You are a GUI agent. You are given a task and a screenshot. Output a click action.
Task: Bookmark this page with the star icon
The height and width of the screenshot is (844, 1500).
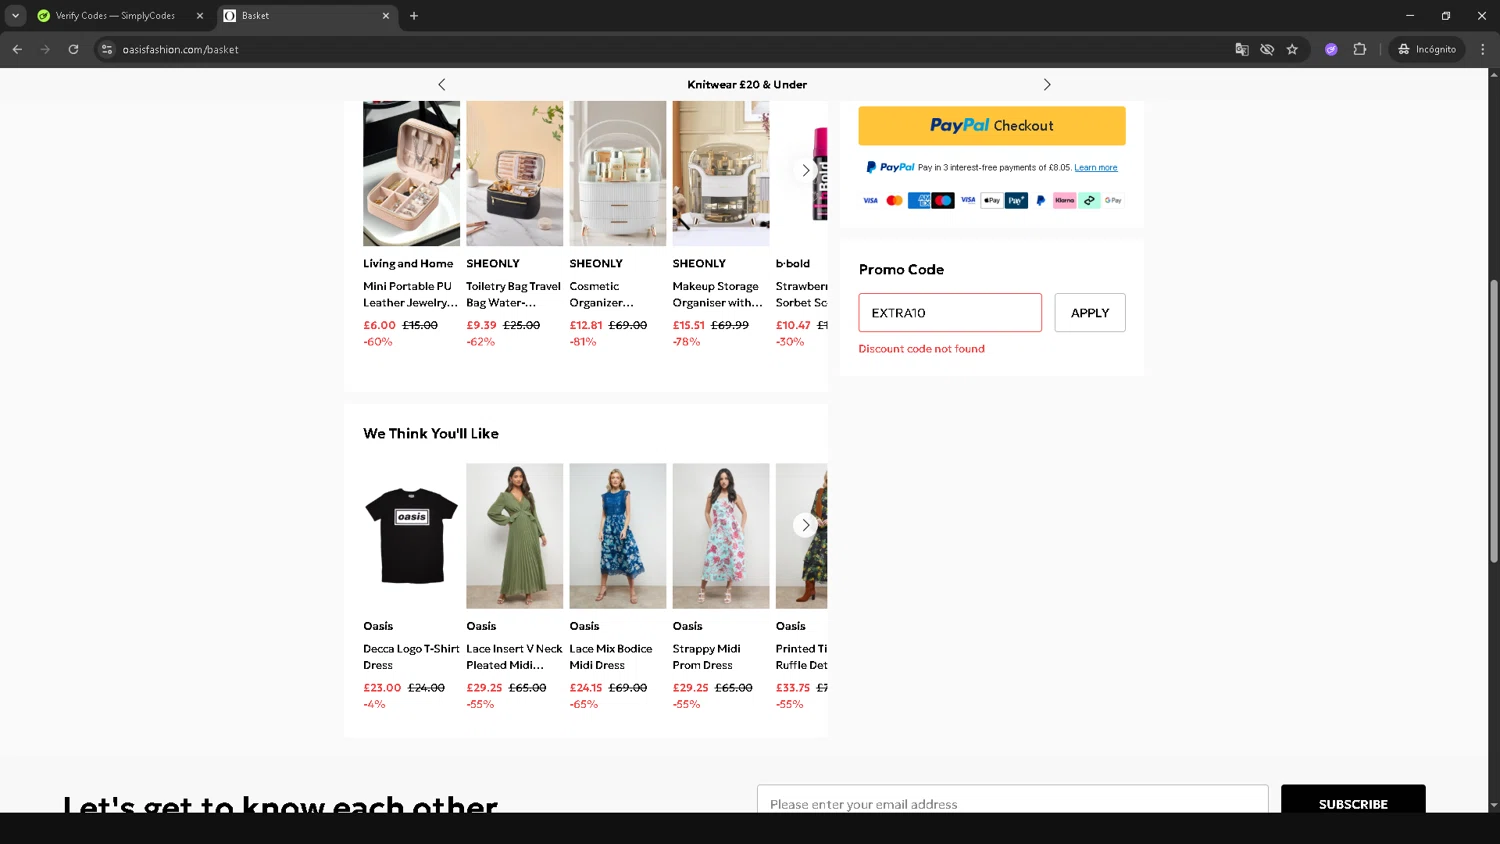tap(1292, 49)
